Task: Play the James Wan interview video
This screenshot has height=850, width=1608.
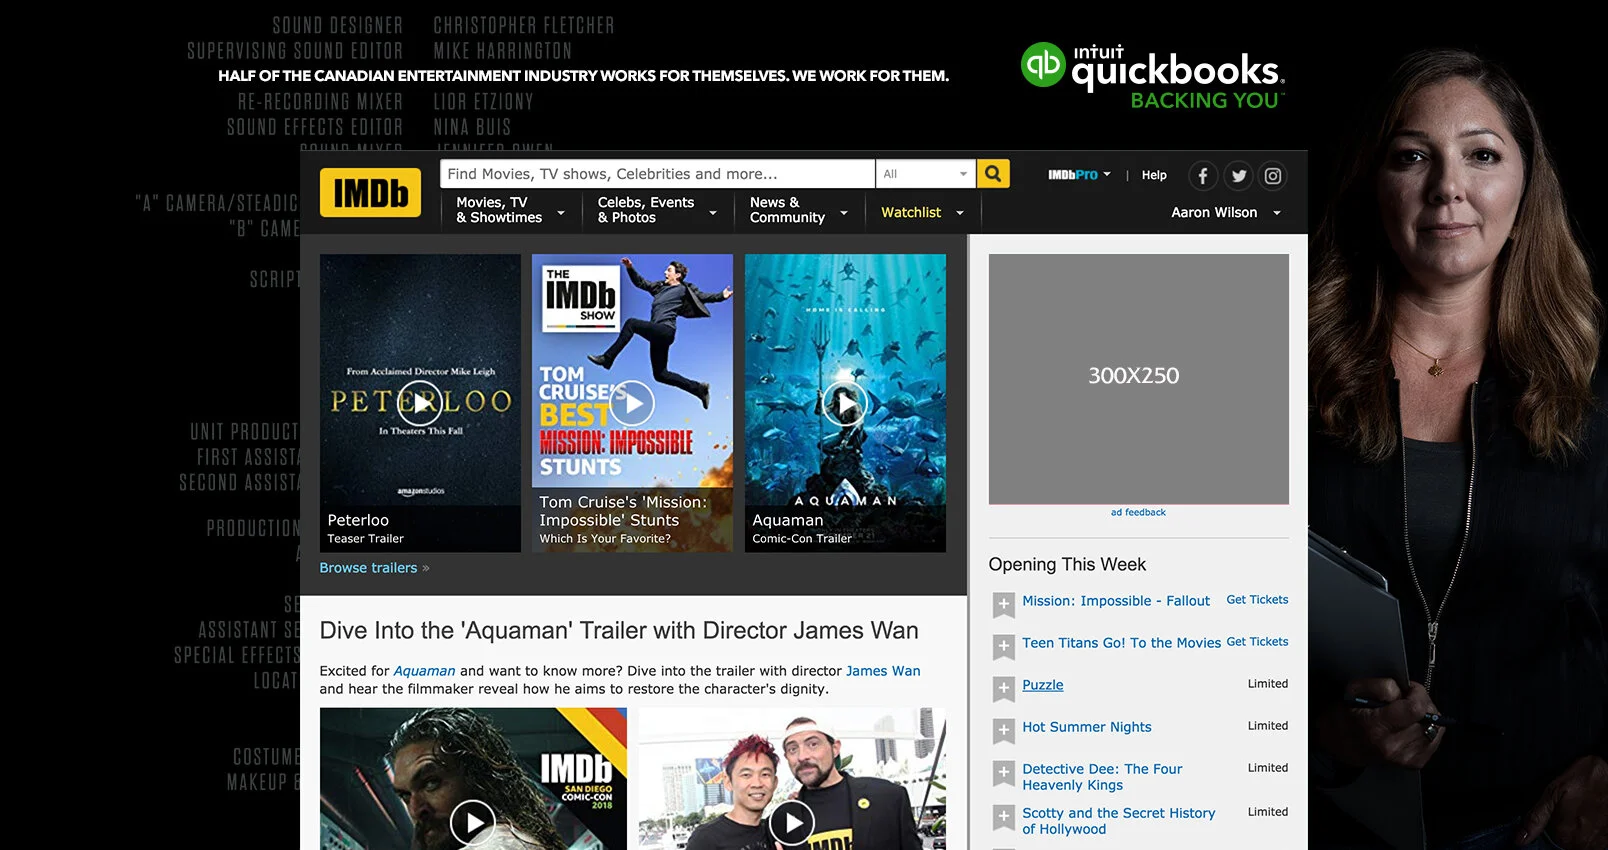Action: 793,822
